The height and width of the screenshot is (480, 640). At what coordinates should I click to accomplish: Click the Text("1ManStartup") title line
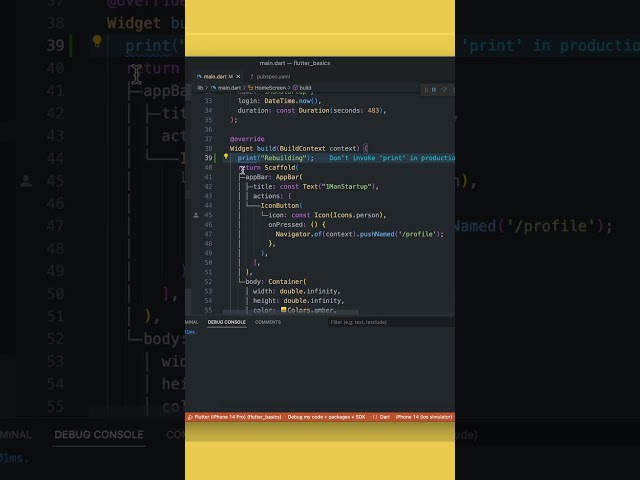click(x=316, y=187)
